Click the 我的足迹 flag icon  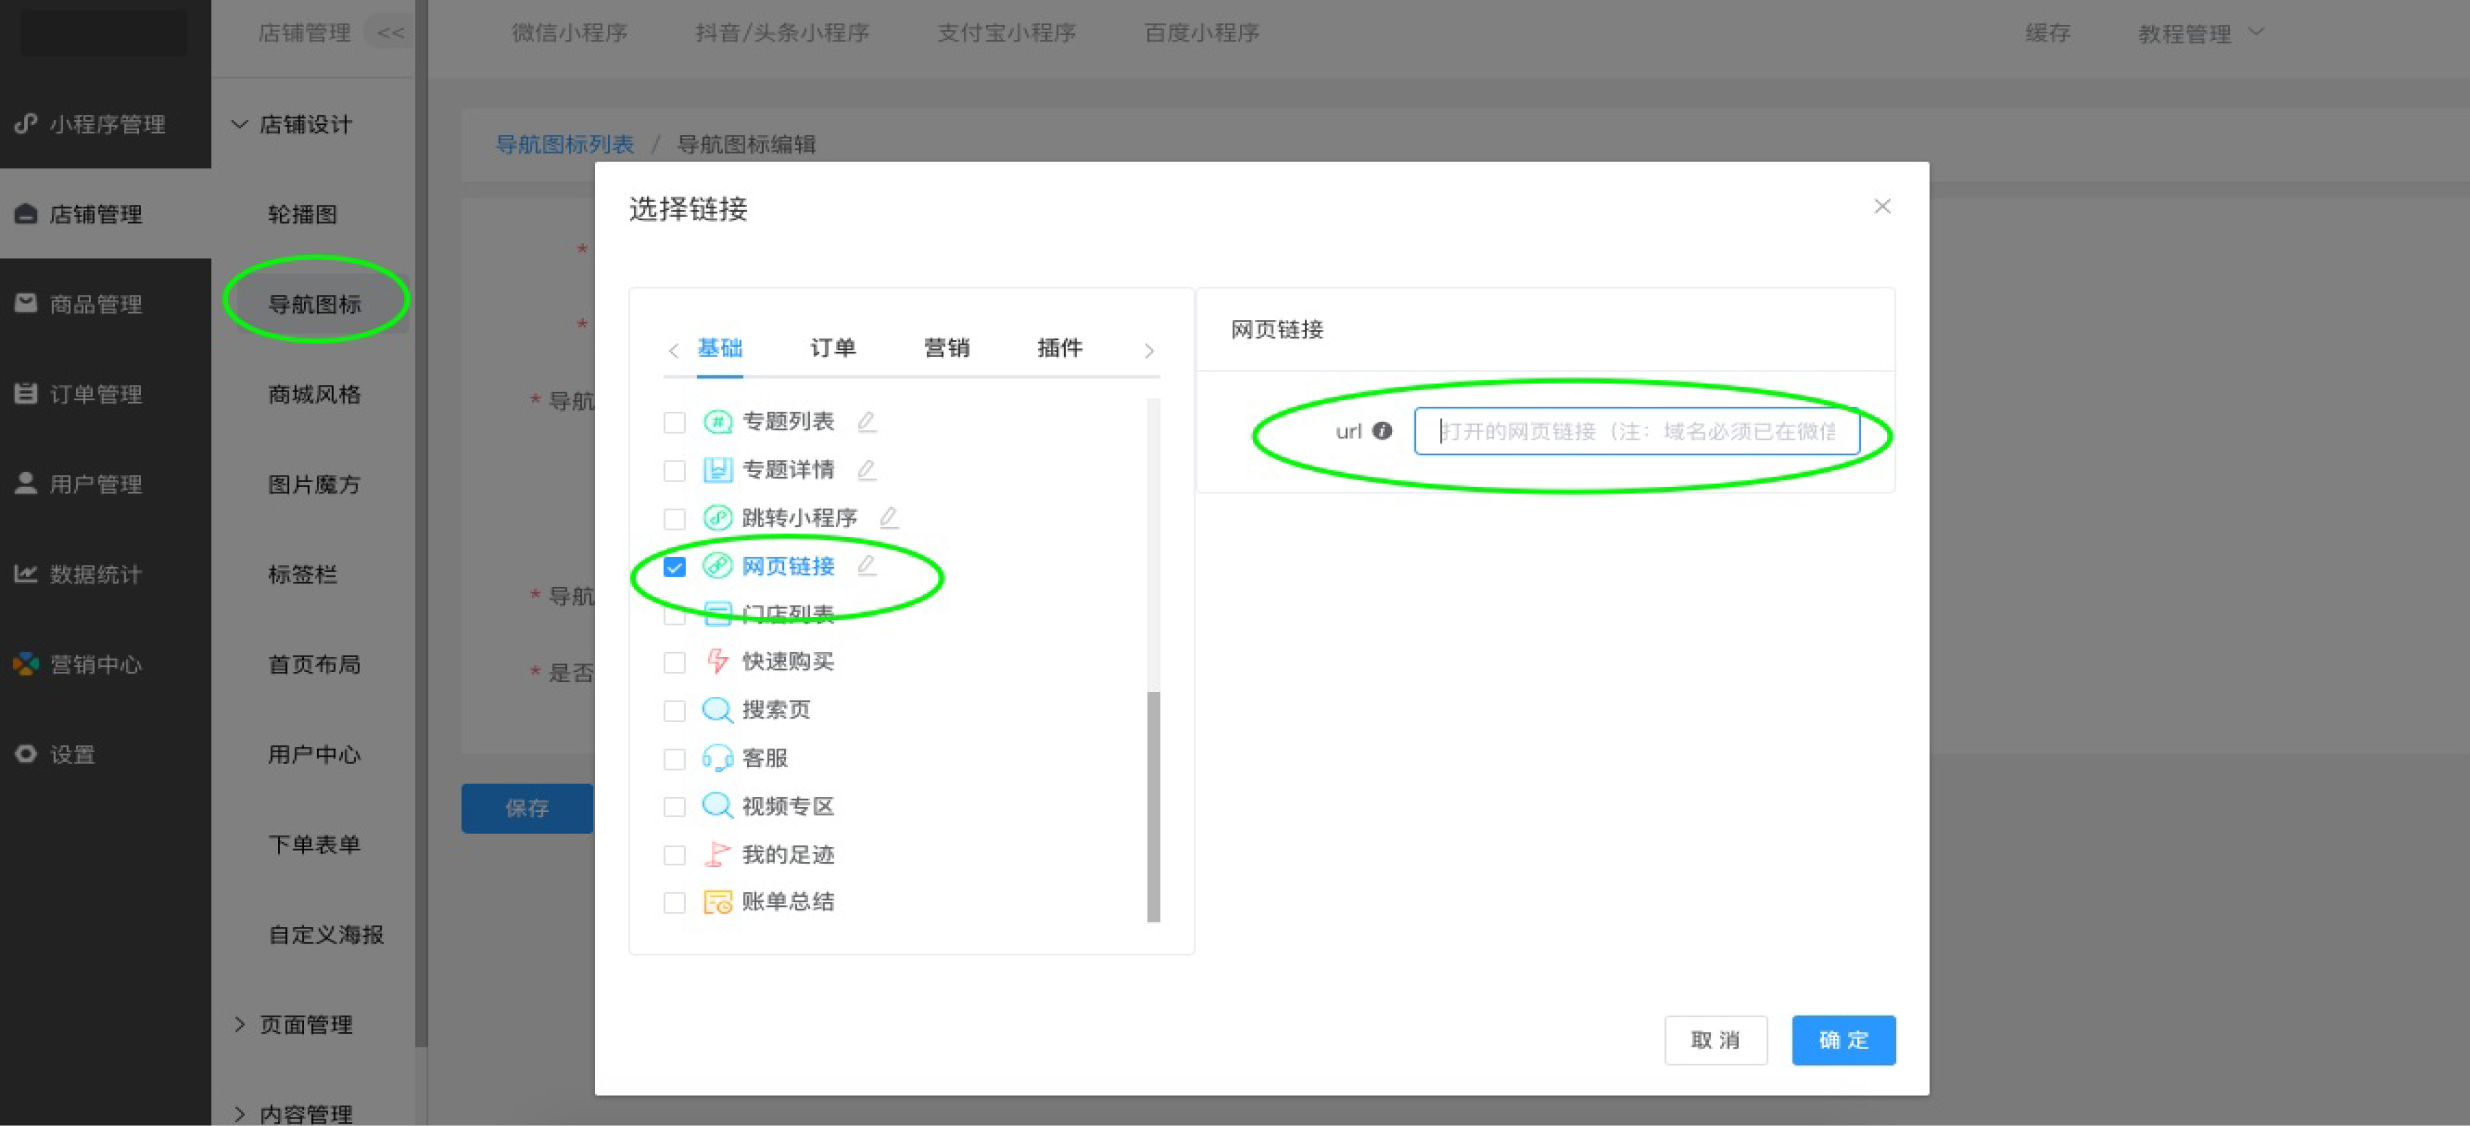tap(717, 854)
